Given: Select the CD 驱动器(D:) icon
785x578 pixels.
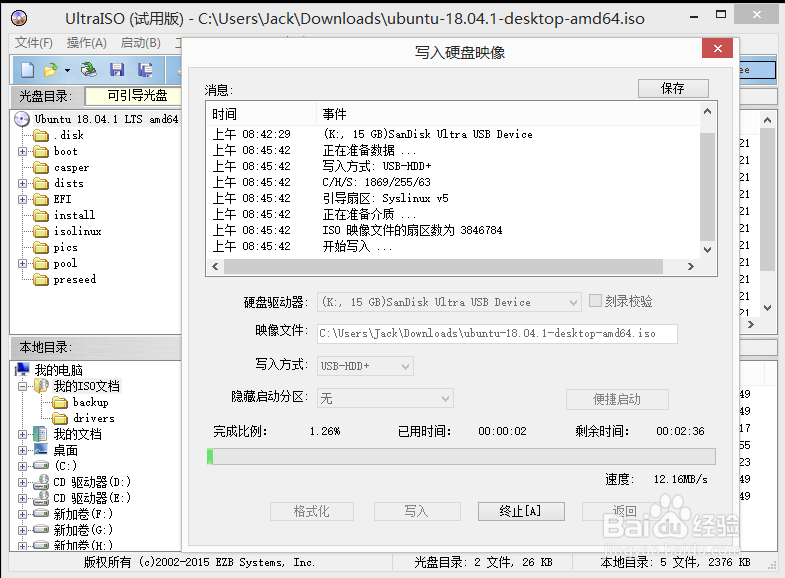Looking at the screenshot, I should pyautogui.click(x=41, y=482).
